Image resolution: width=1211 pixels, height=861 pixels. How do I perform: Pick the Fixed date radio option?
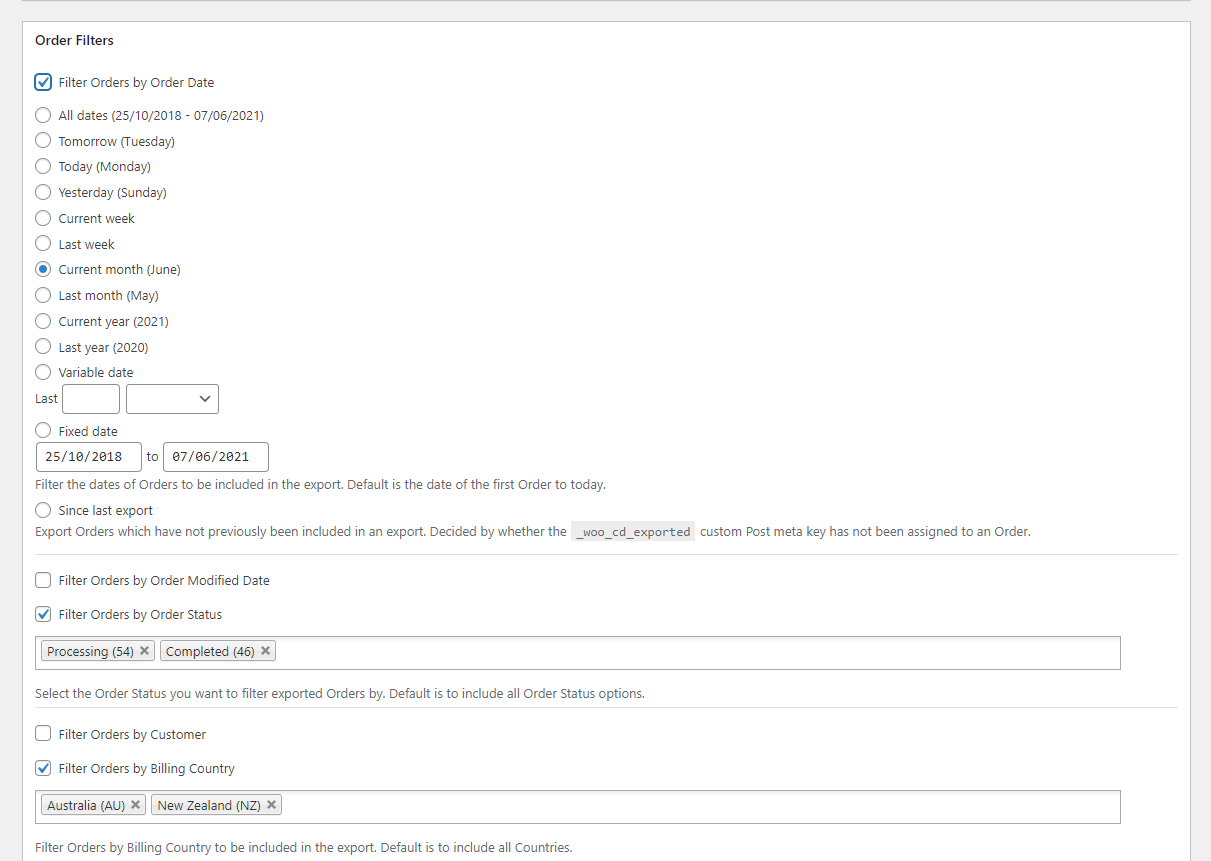point(43,431)
